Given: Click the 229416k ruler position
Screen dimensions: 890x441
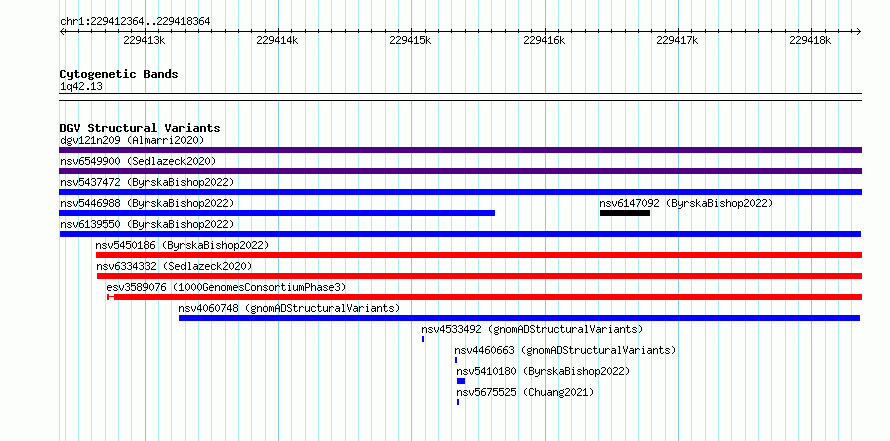Looking at the screenshot, I should [544, 40].
